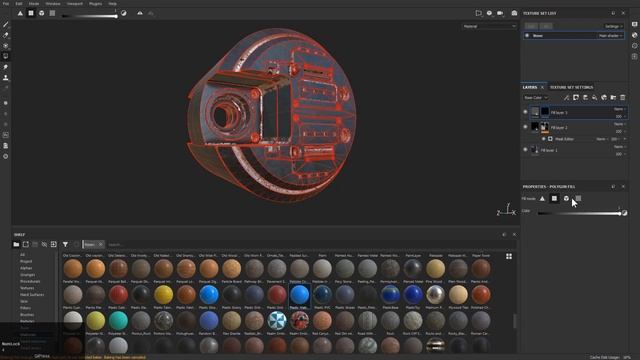Hide Fill layer 2 with eye icon

526,127
